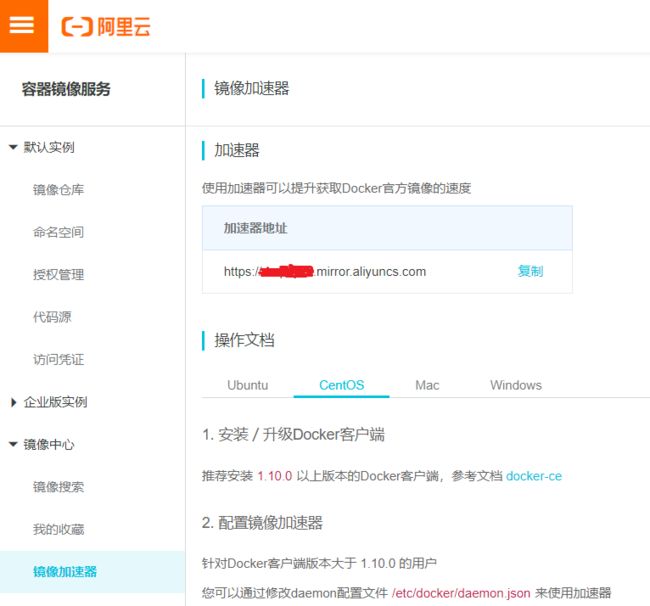
Task: Select 镜像加速器 sidebar item
Action: tap(92, 572)
